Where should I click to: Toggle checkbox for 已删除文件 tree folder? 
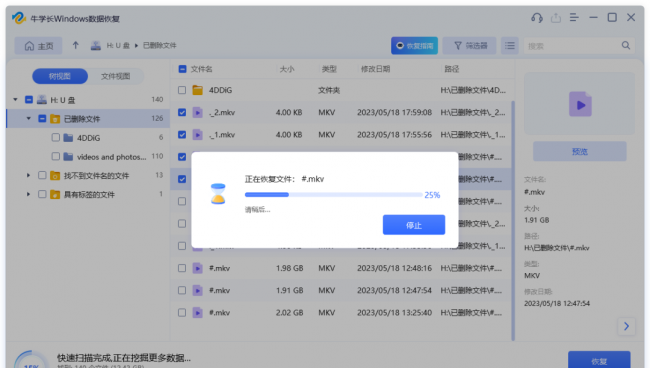tap(42, 119)
